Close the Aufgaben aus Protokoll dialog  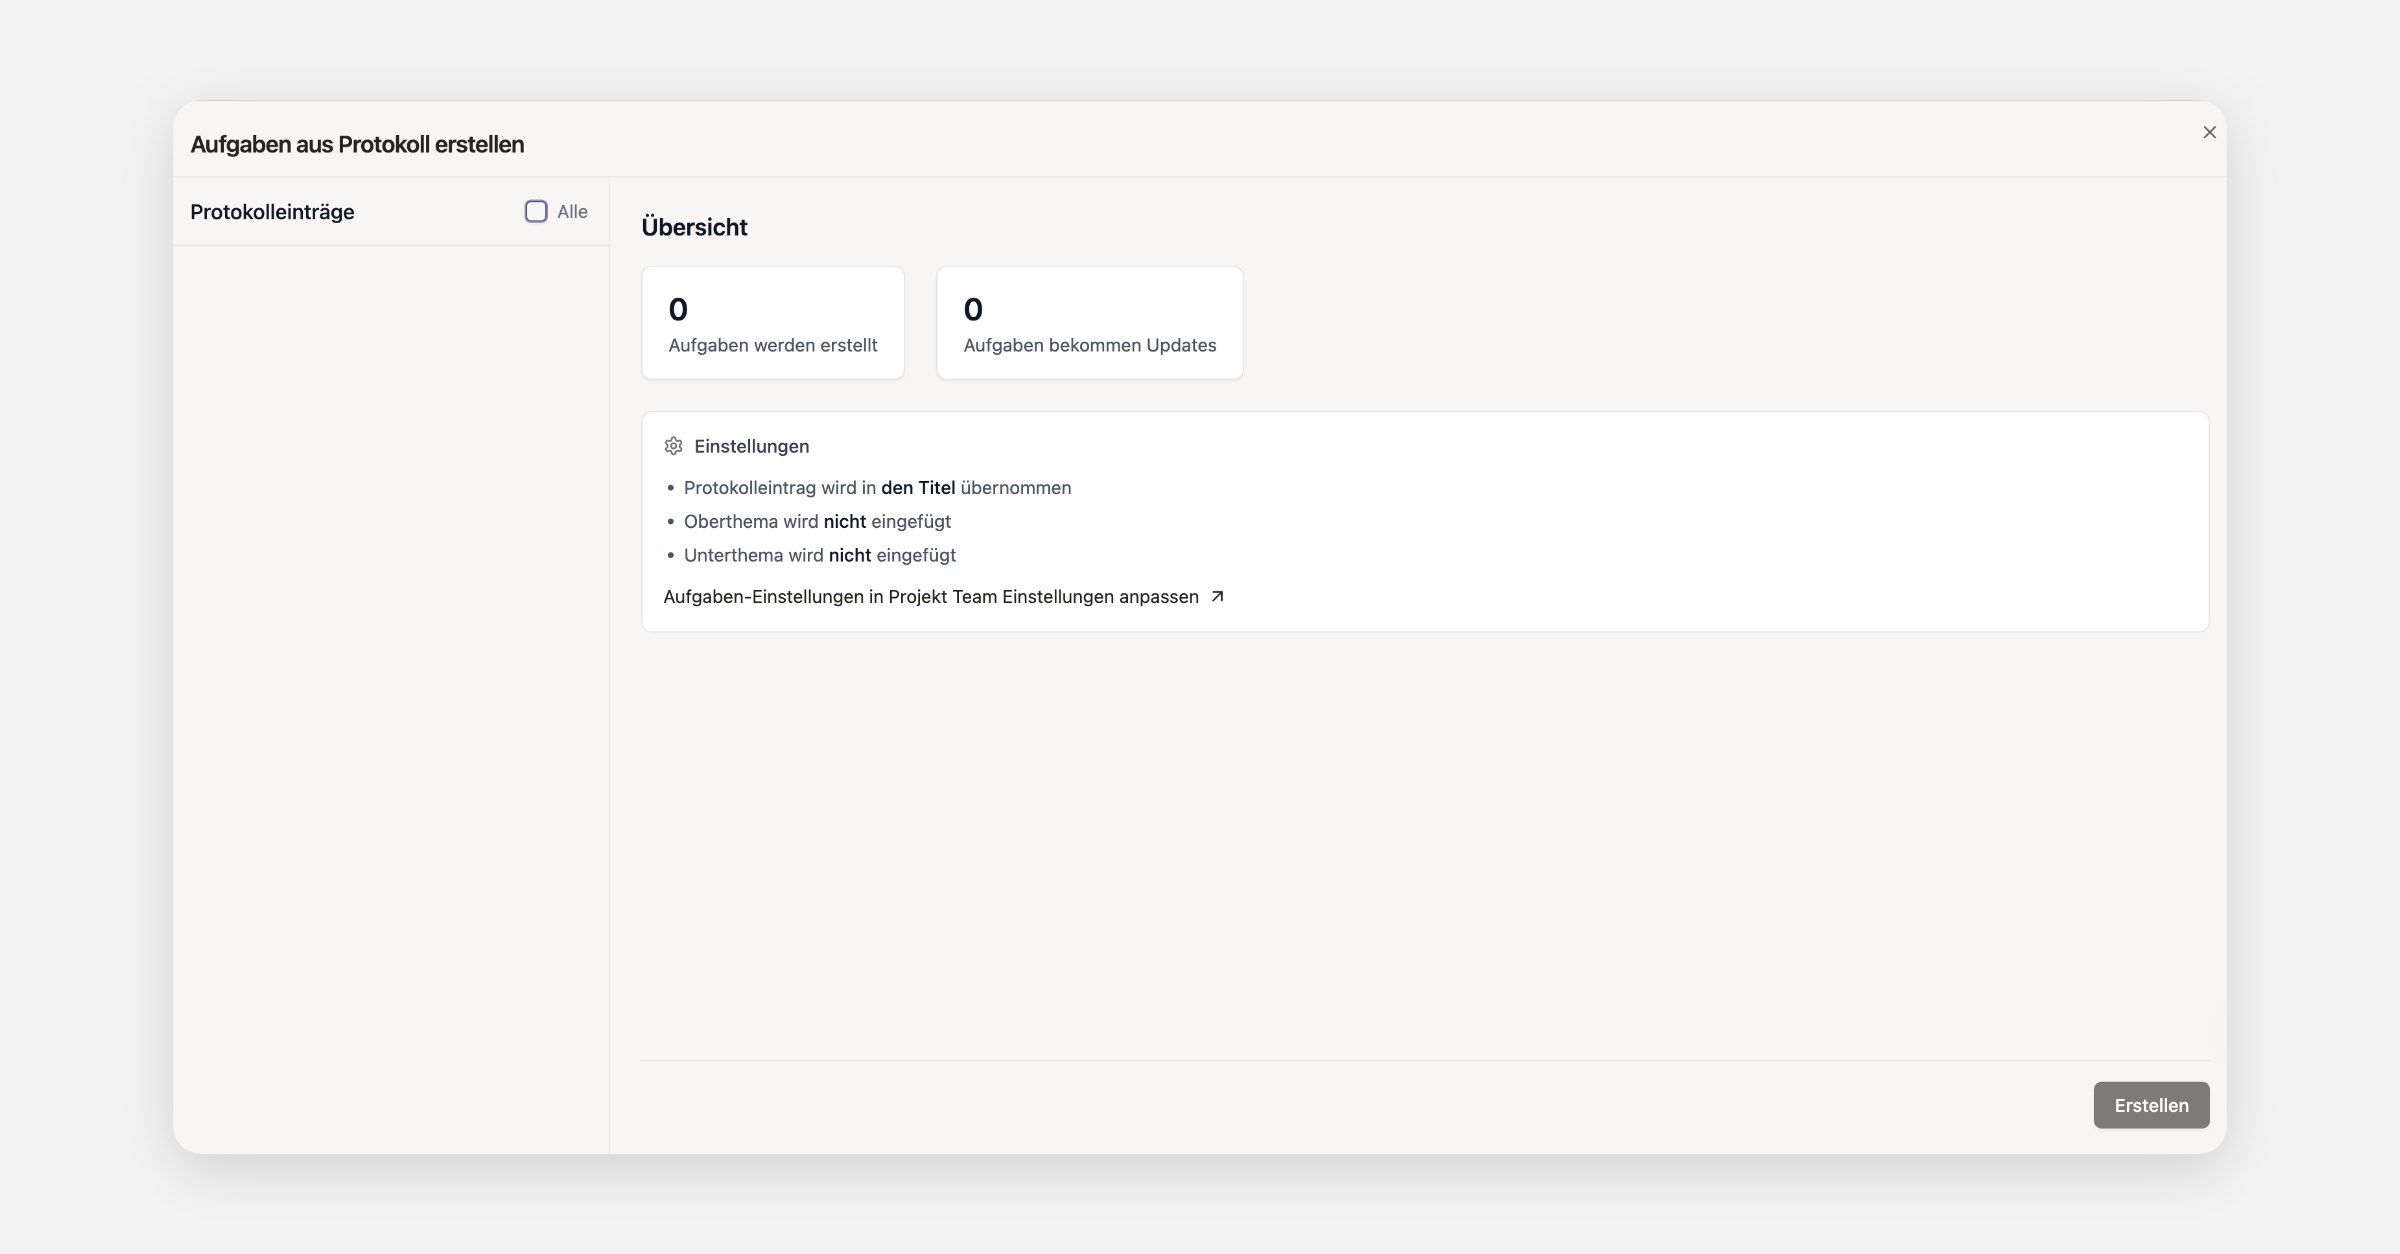pos(2209,132)
